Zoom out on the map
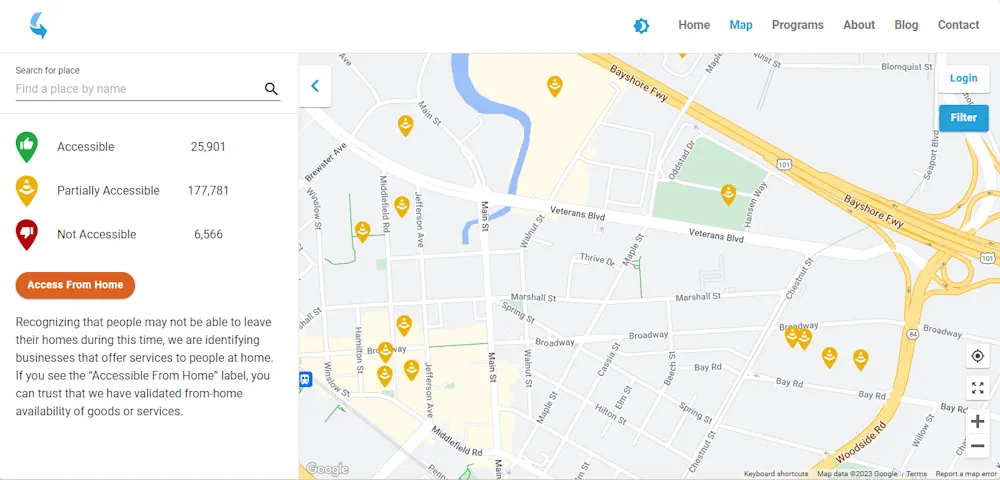 977,446
